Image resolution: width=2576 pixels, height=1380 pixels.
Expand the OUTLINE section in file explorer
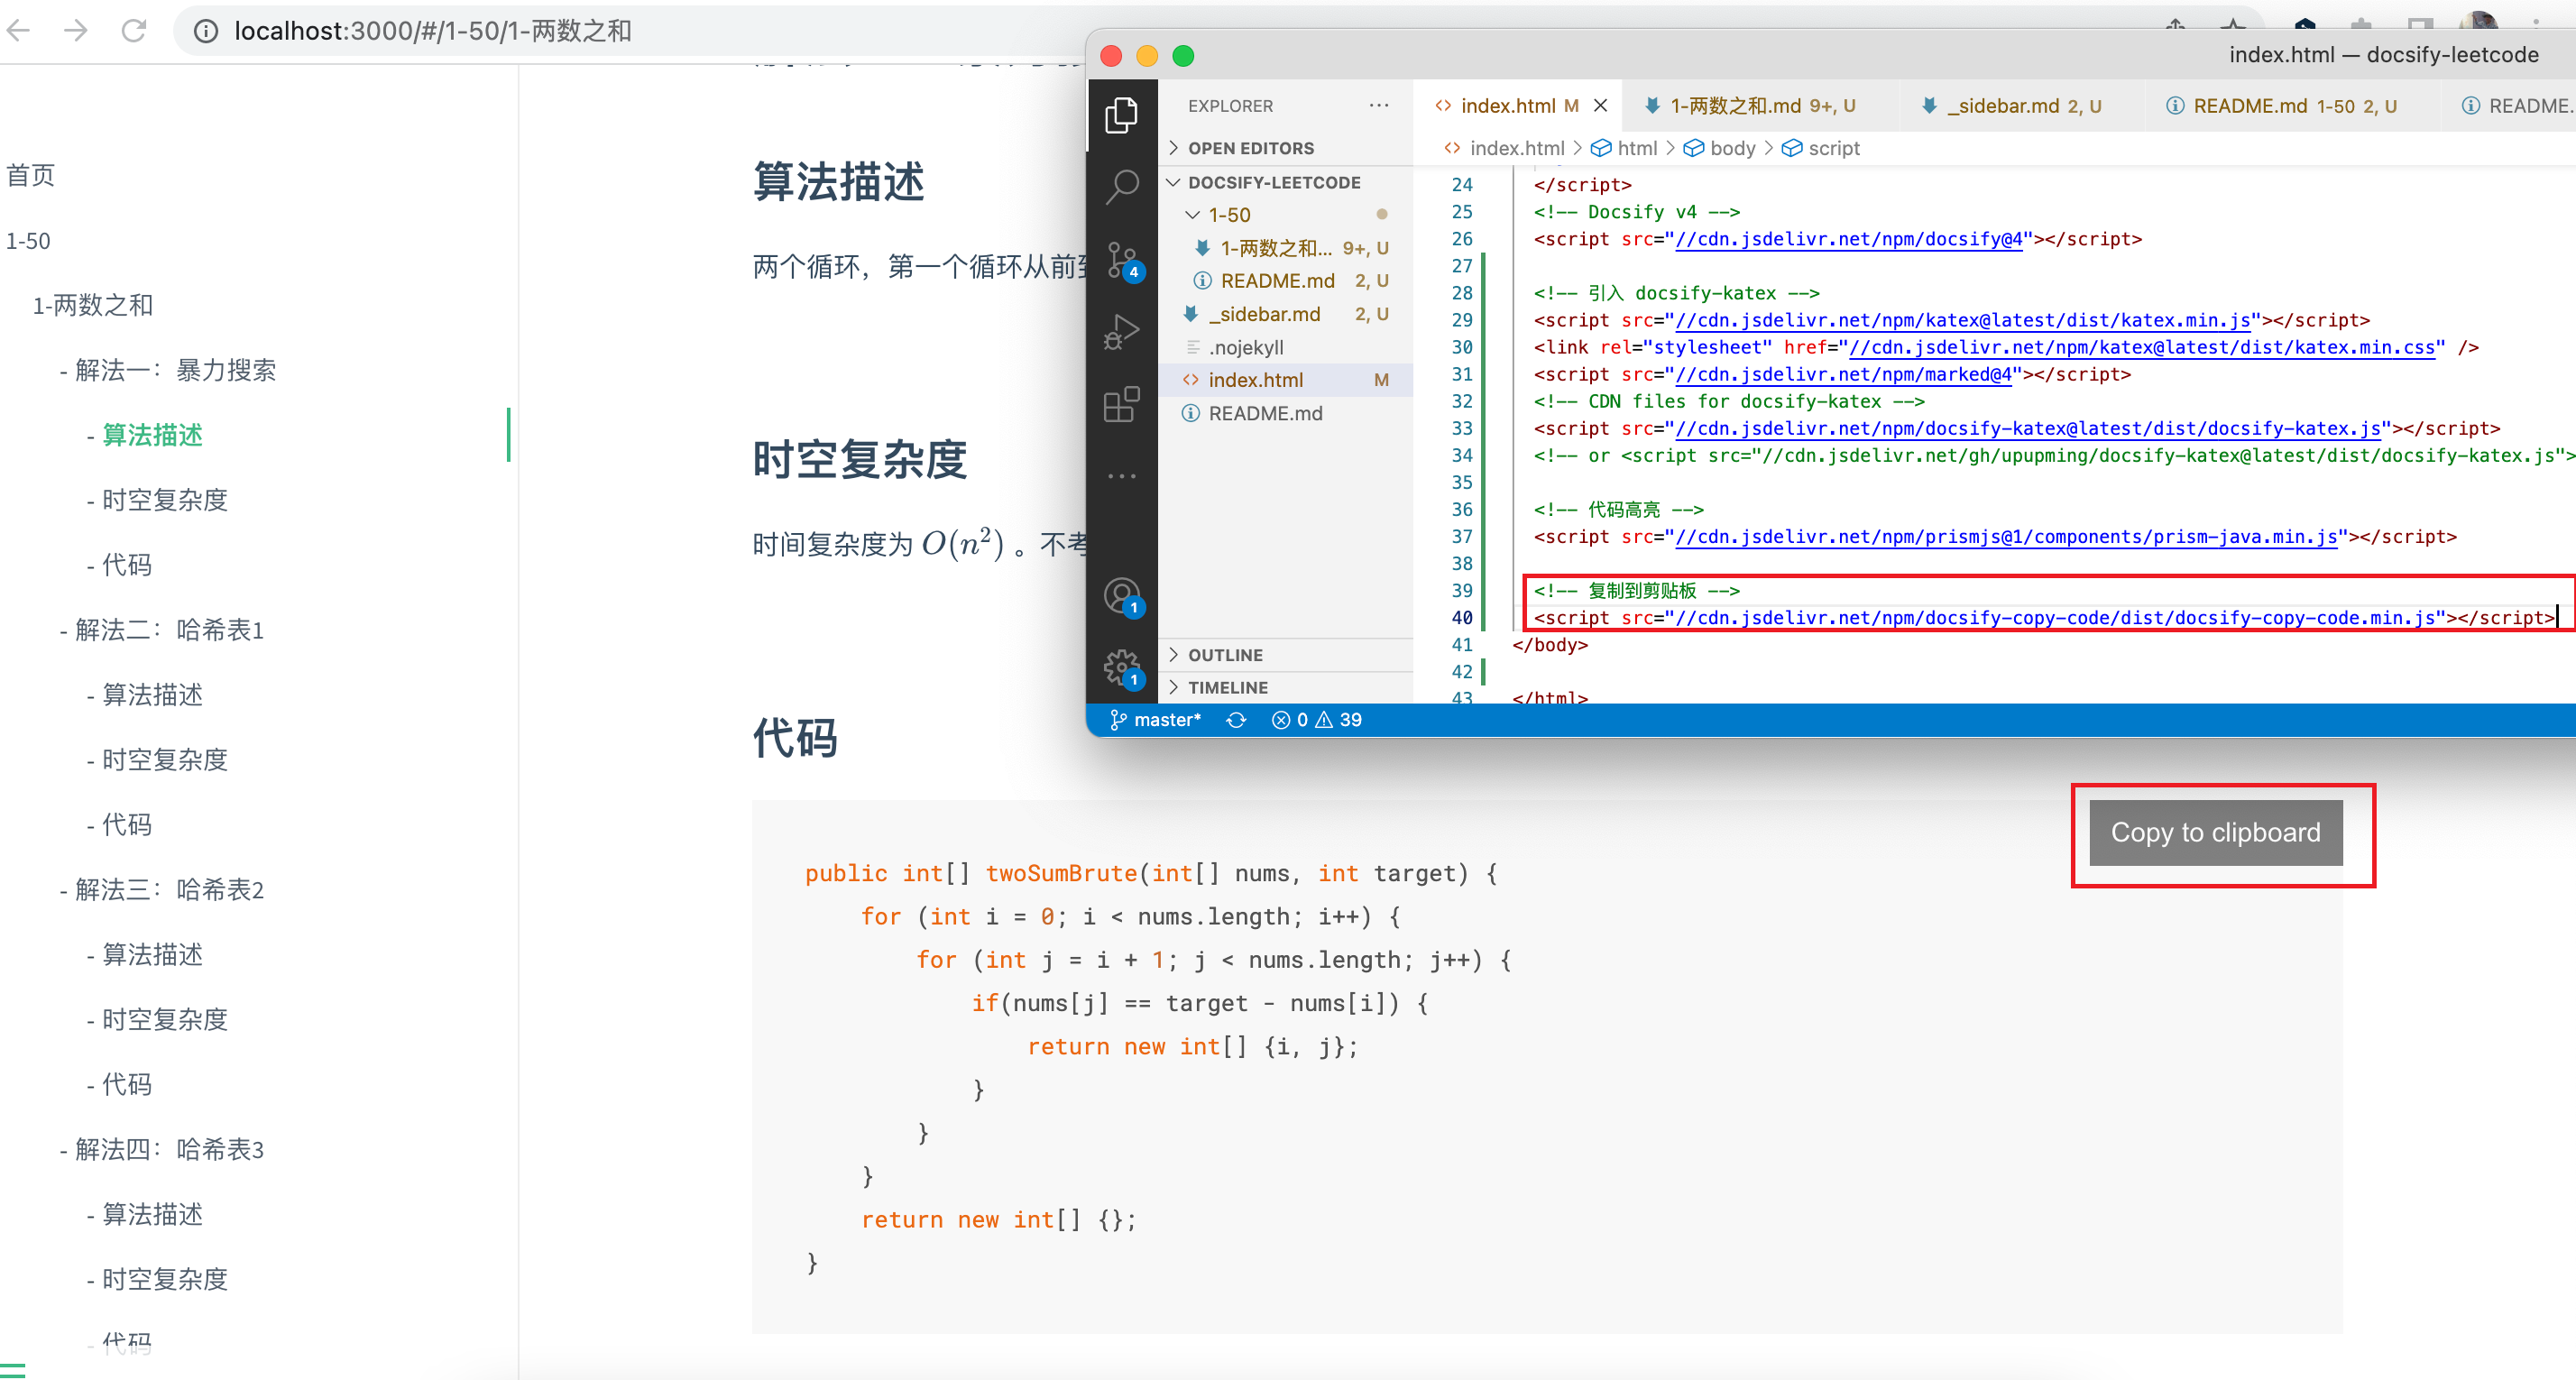(x=1223, y=654)
